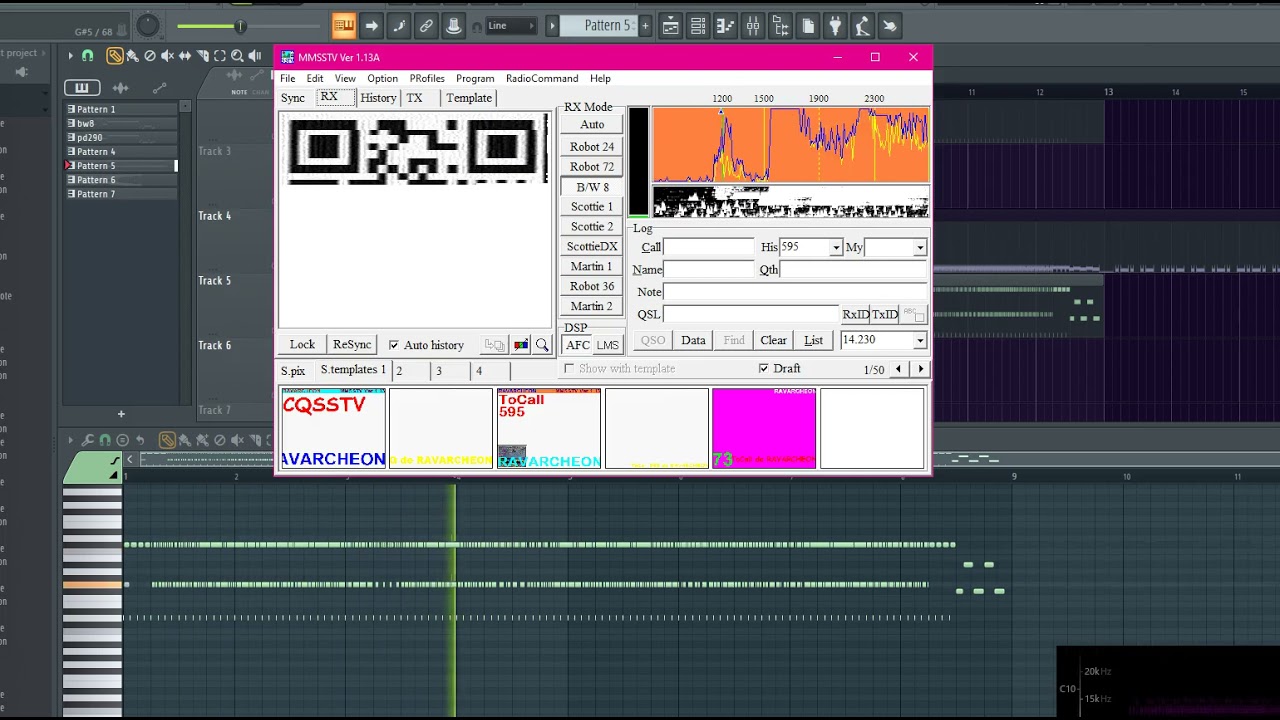The image size is (1280, 720).
Task: Open the His RST dropdown
Action: (836, 247)
